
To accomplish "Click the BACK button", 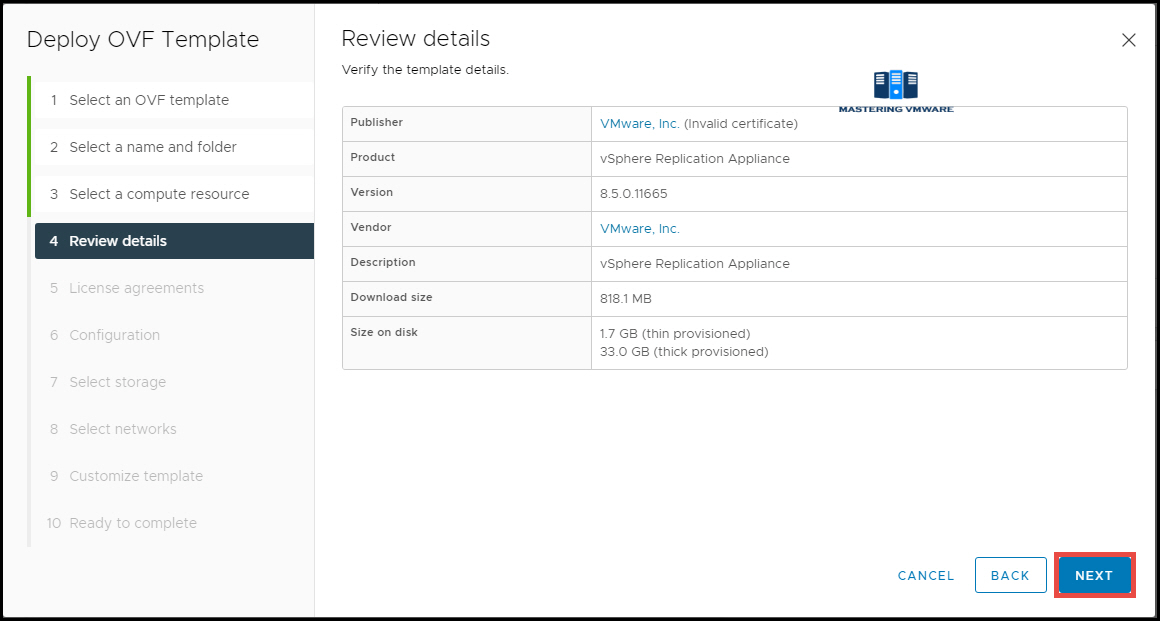I will tap(1010, 575).
